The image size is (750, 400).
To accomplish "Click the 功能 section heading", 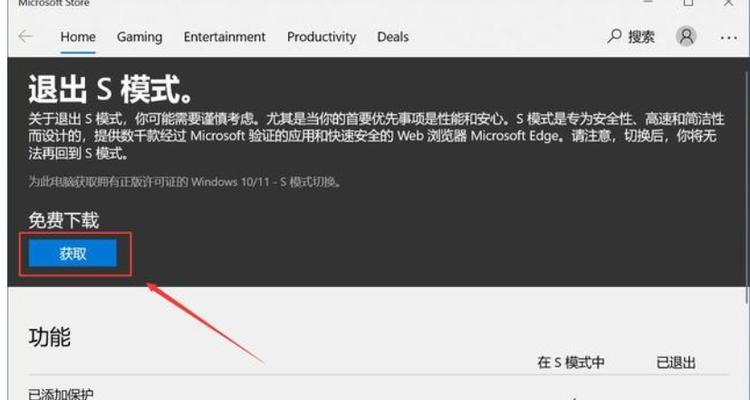I will click(50, 337).
